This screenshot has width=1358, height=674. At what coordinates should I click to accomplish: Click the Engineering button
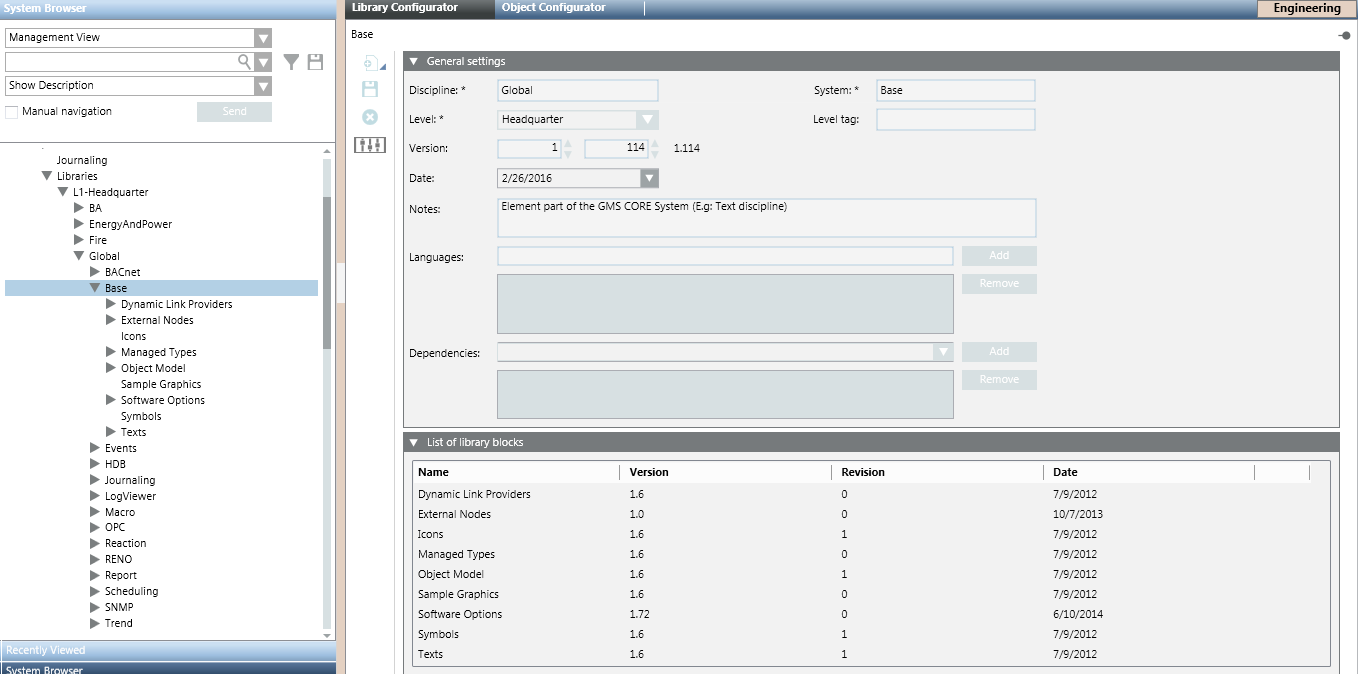click(x=1306, y=9)
